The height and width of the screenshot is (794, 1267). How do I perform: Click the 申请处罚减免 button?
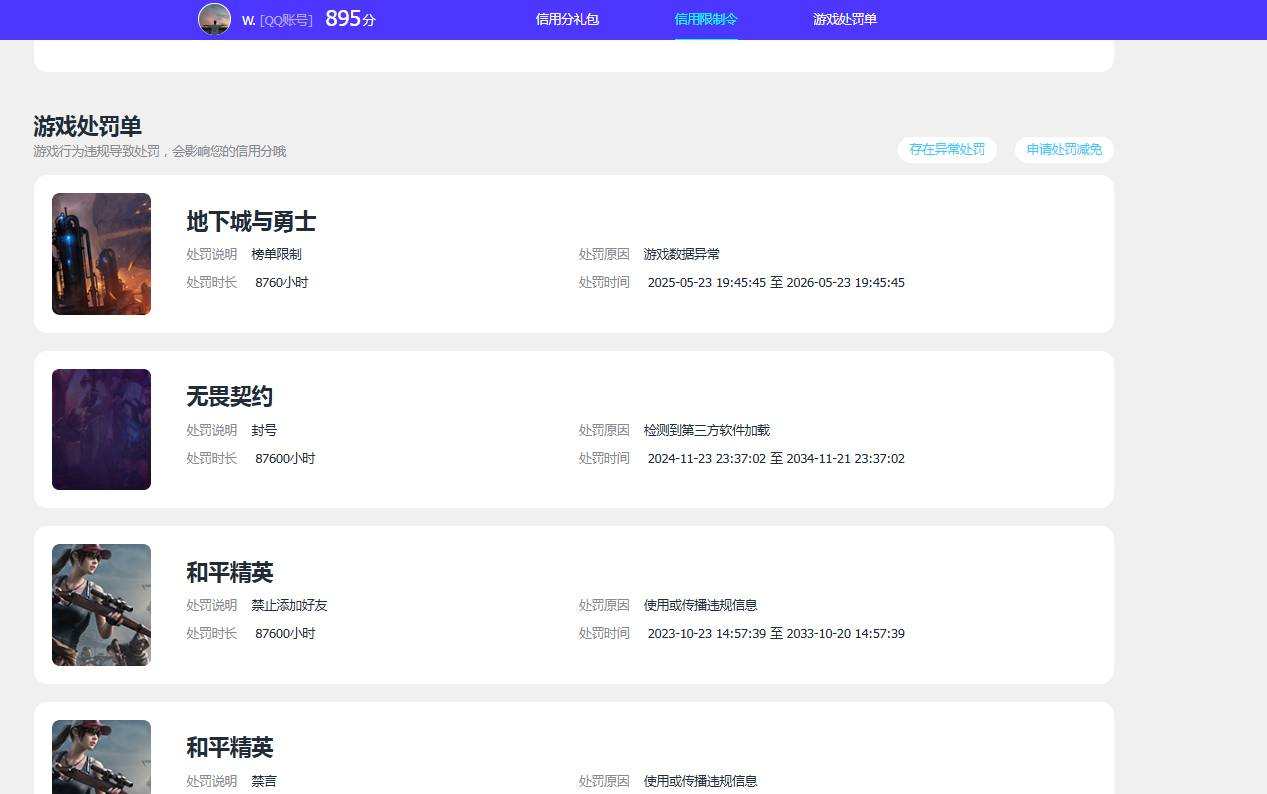pos(1064,150)
